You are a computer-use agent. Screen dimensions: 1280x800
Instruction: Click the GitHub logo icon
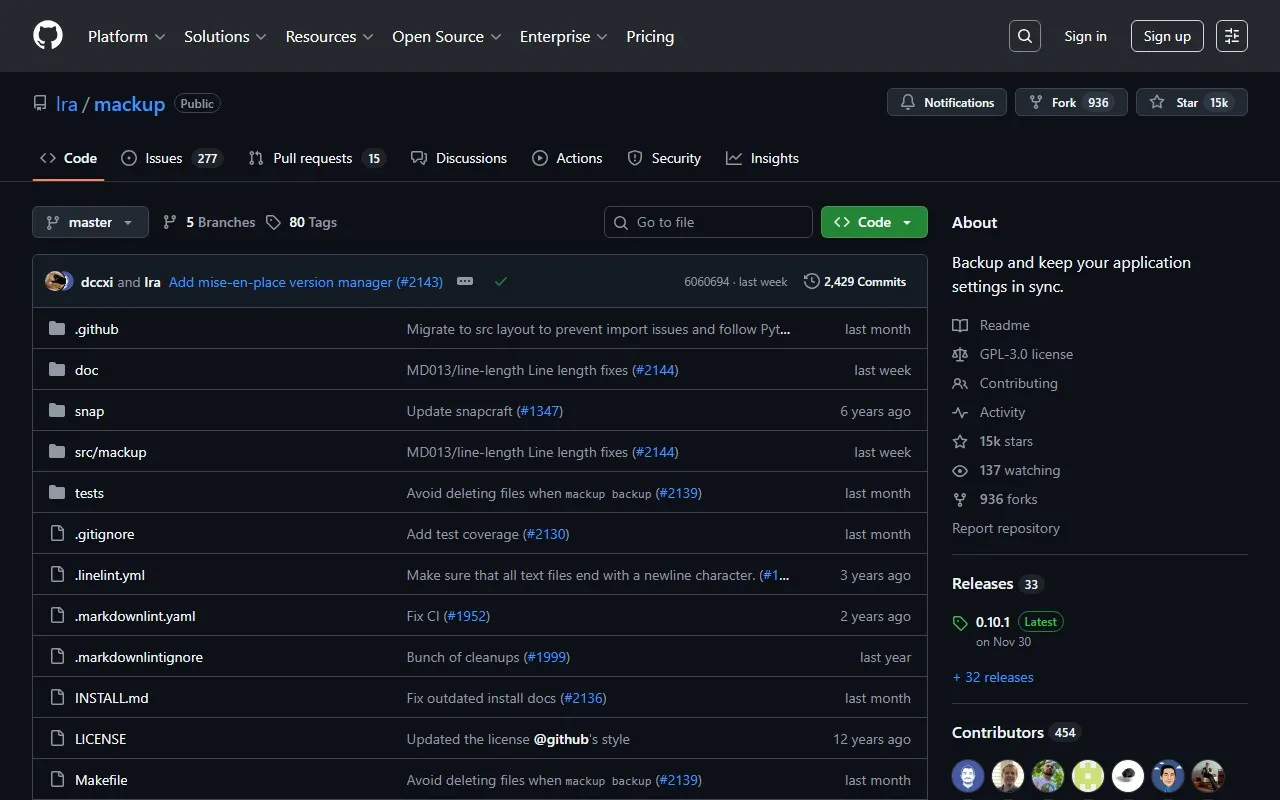tap(48, 36)
